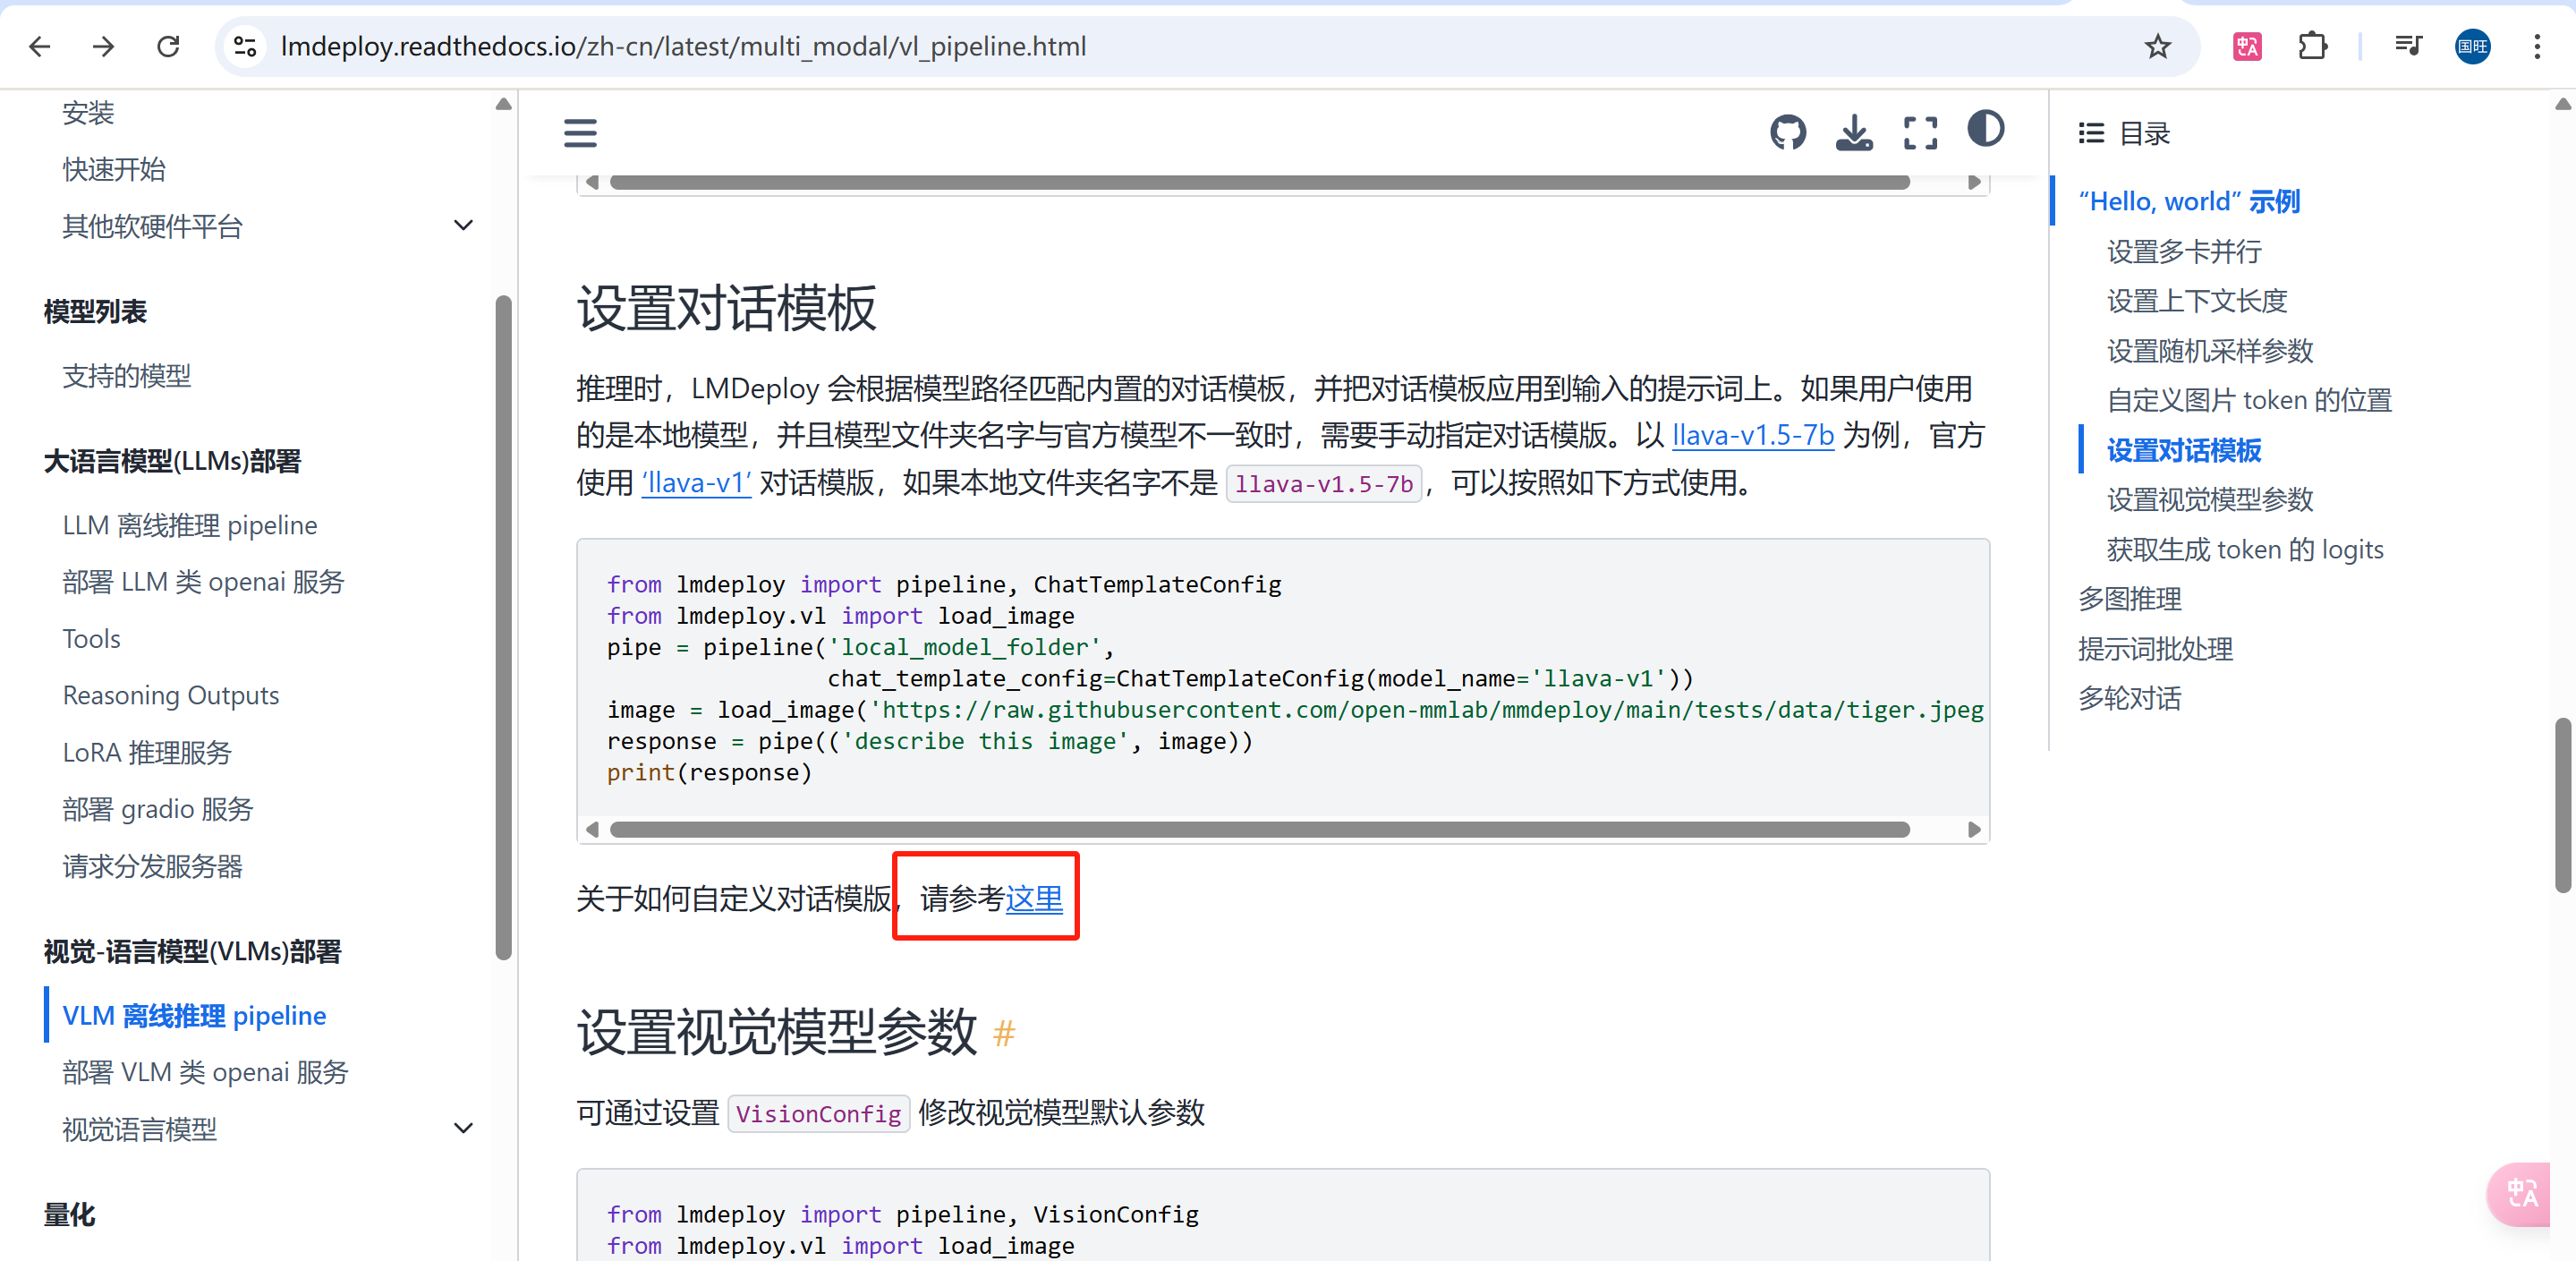The image size is (2576, 1261).
Task: Bookmark this page with star icon
Action: (x=2157, y=46)
